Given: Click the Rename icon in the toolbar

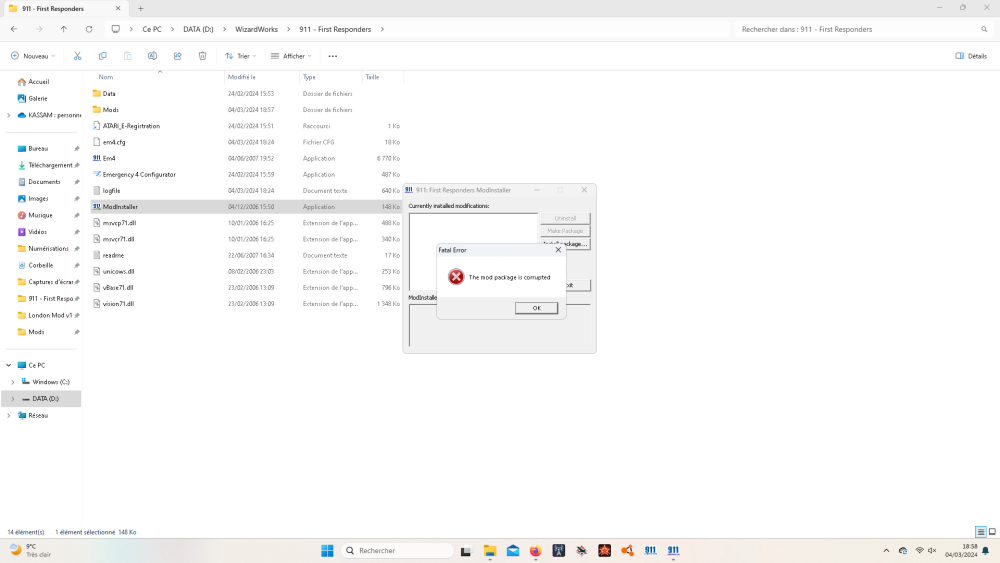Looking at the screenshot, I should [x=152, y=56].
